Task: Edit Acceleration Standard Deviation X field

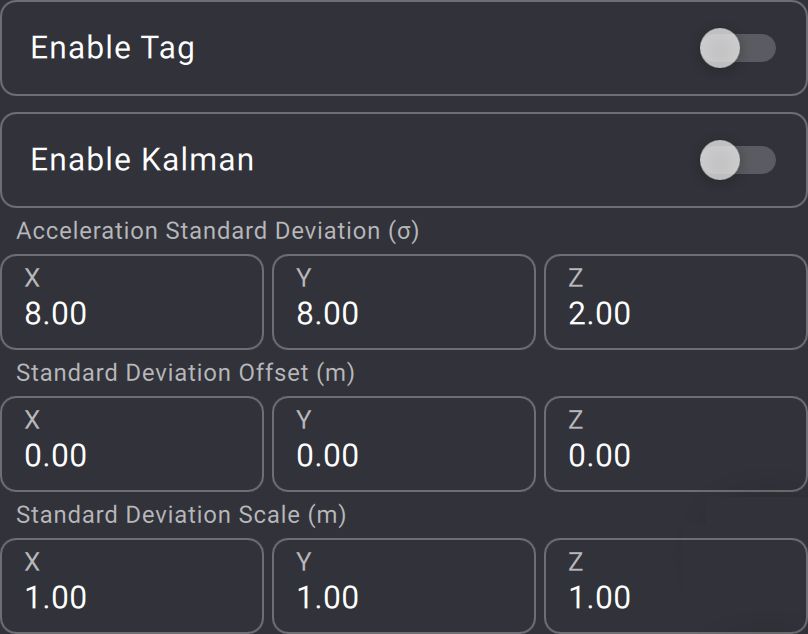Action: pyautogui.click(x=132, y=302)
